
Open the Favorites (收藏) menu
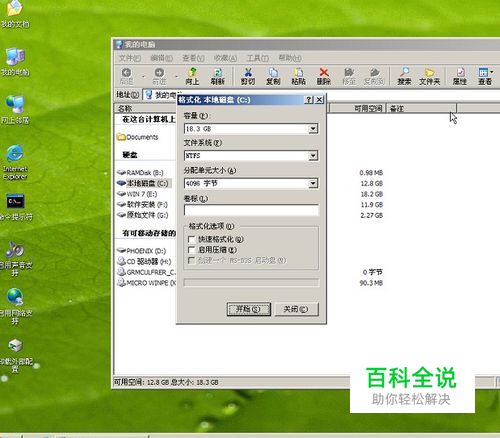click(x=225, y=58)
